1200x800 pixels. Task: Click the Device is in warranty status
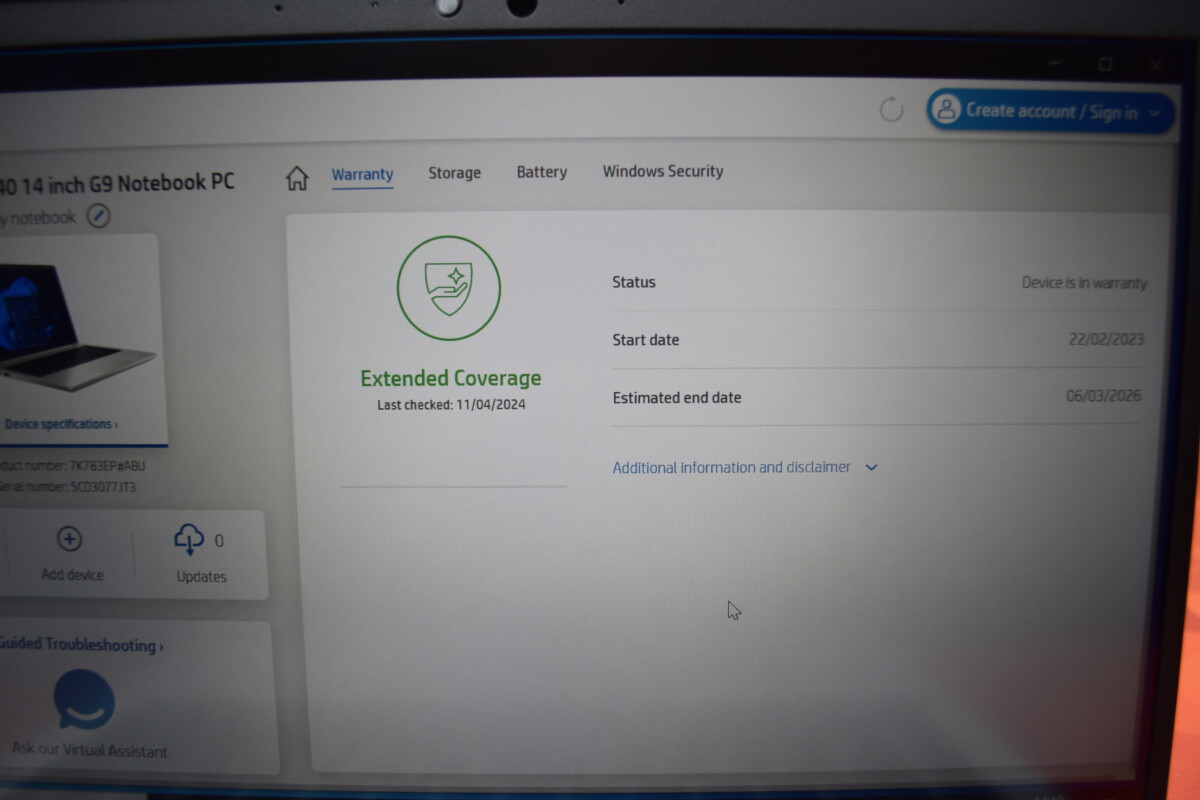click(1084, 283)
